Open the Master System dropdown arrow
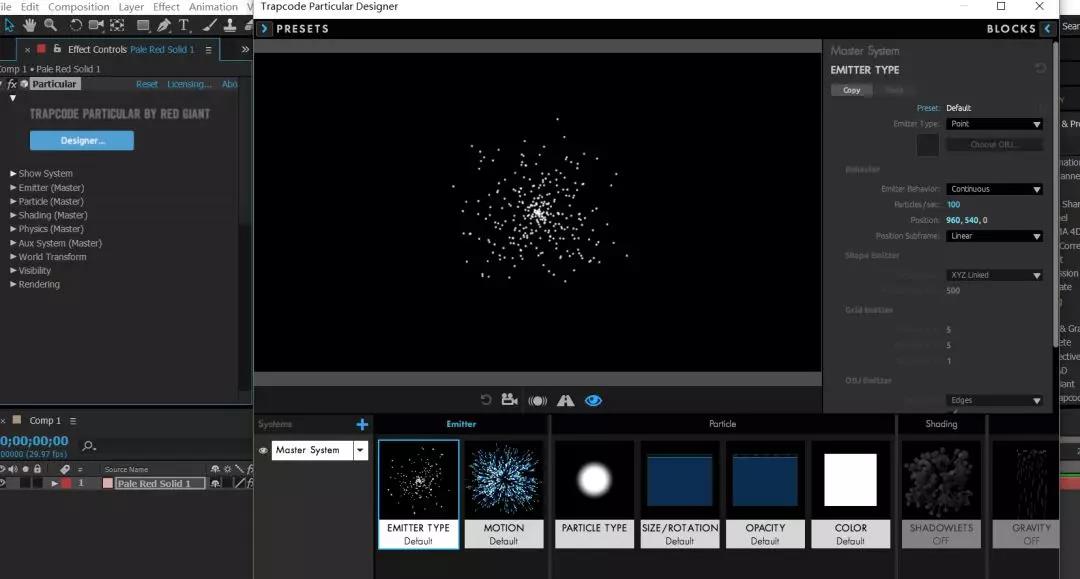The width and height of the screenshot is (1080, 579). [360, 450]
